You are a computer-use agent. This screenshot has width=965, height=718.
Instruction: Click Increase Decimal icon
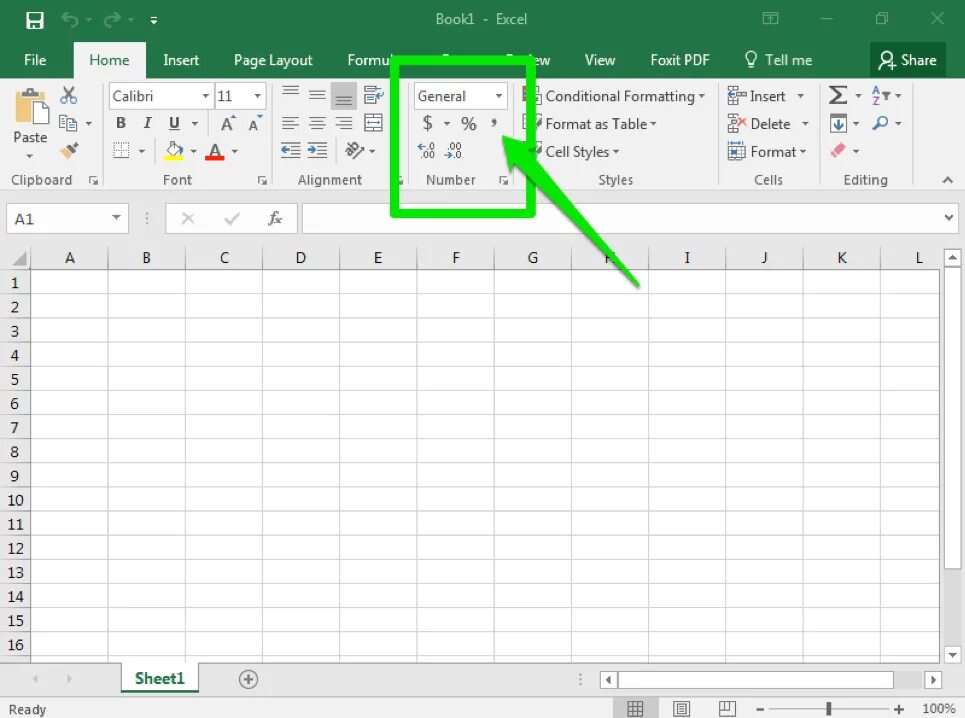pyautogui.click(x=426, y=150)
